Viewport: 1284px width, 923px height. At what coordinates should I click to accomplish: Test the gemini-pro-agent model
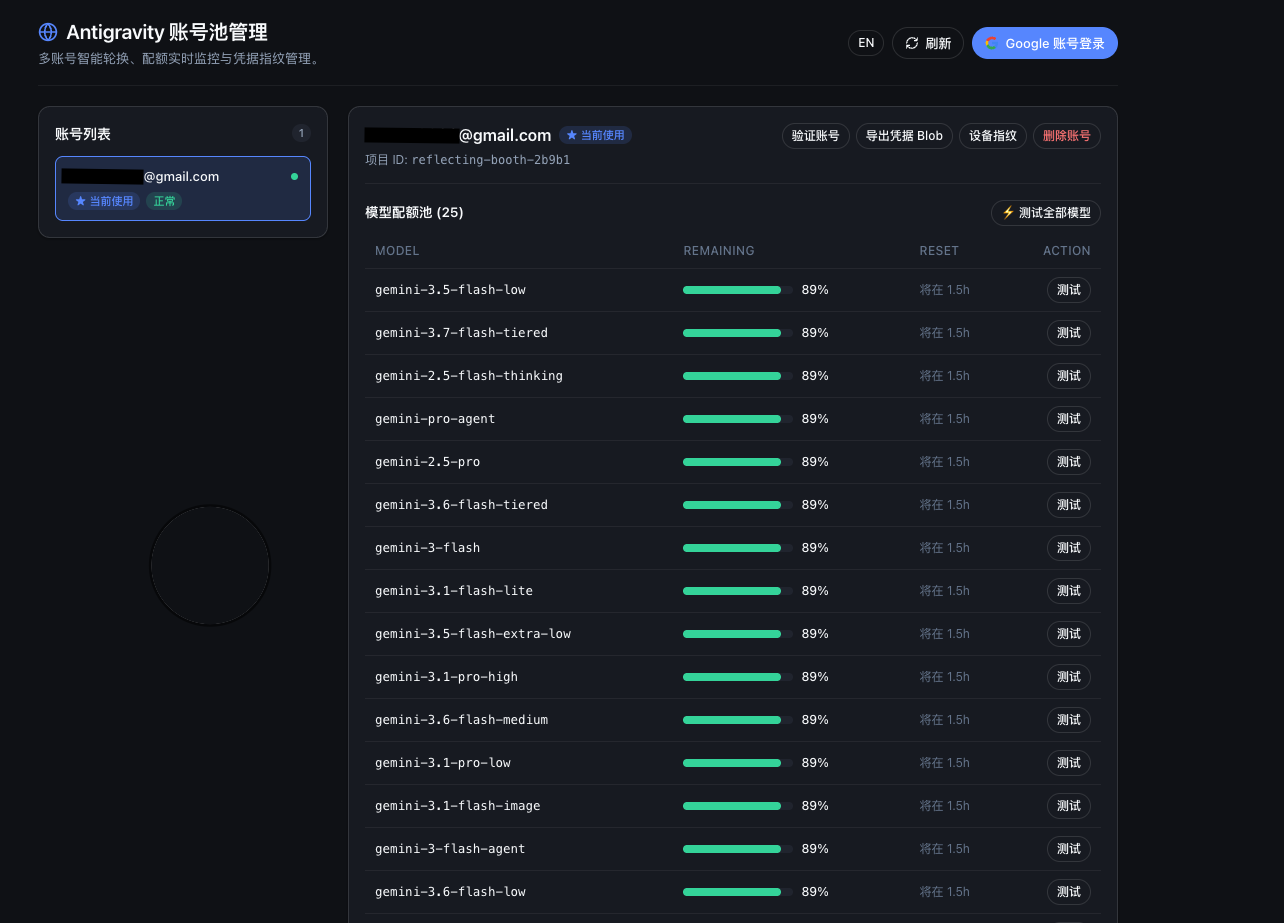tap(1069, 419)
